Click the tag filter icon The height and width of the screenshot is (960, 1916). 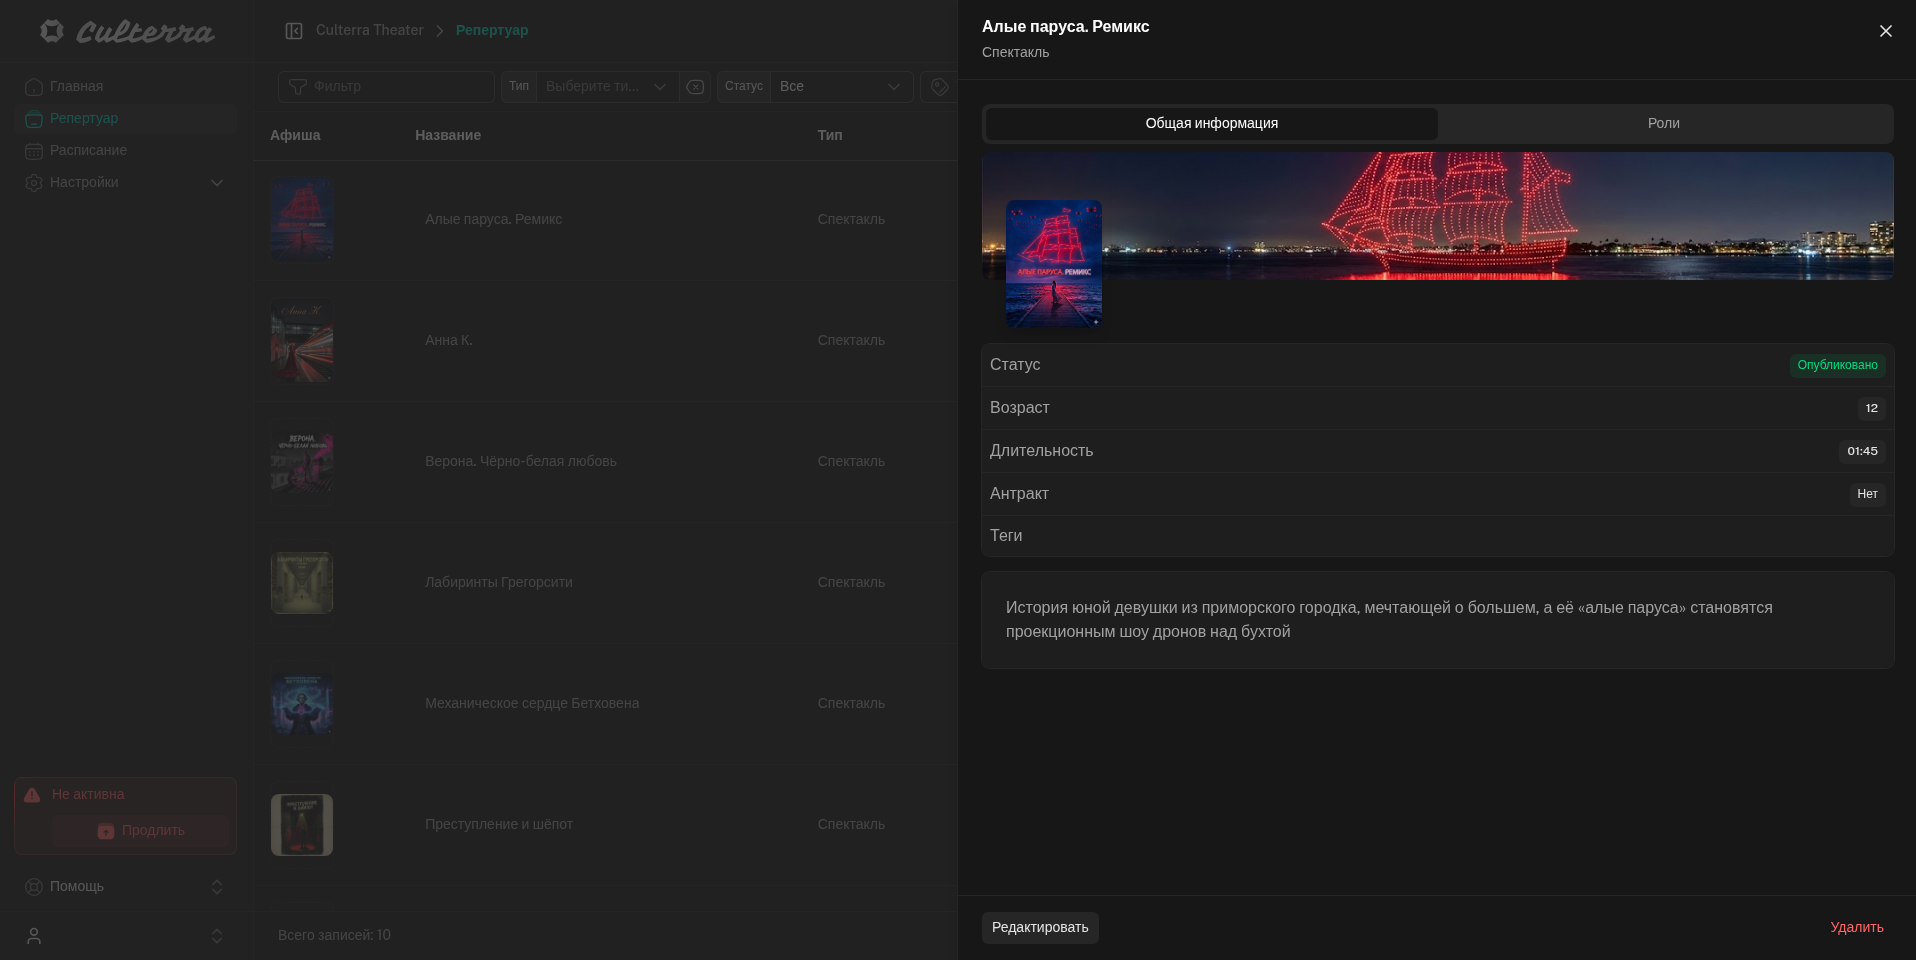pos(939,87)
